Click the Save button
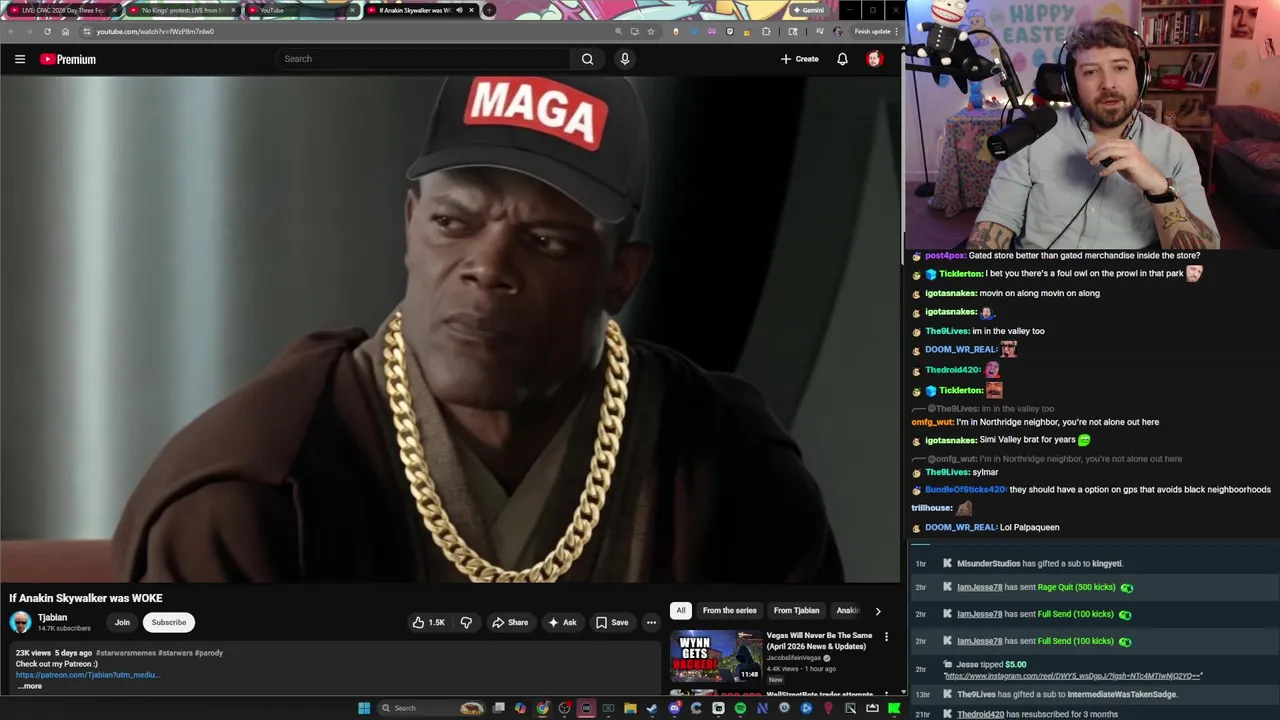This screenshot has width=1280, height=720. 612,622
